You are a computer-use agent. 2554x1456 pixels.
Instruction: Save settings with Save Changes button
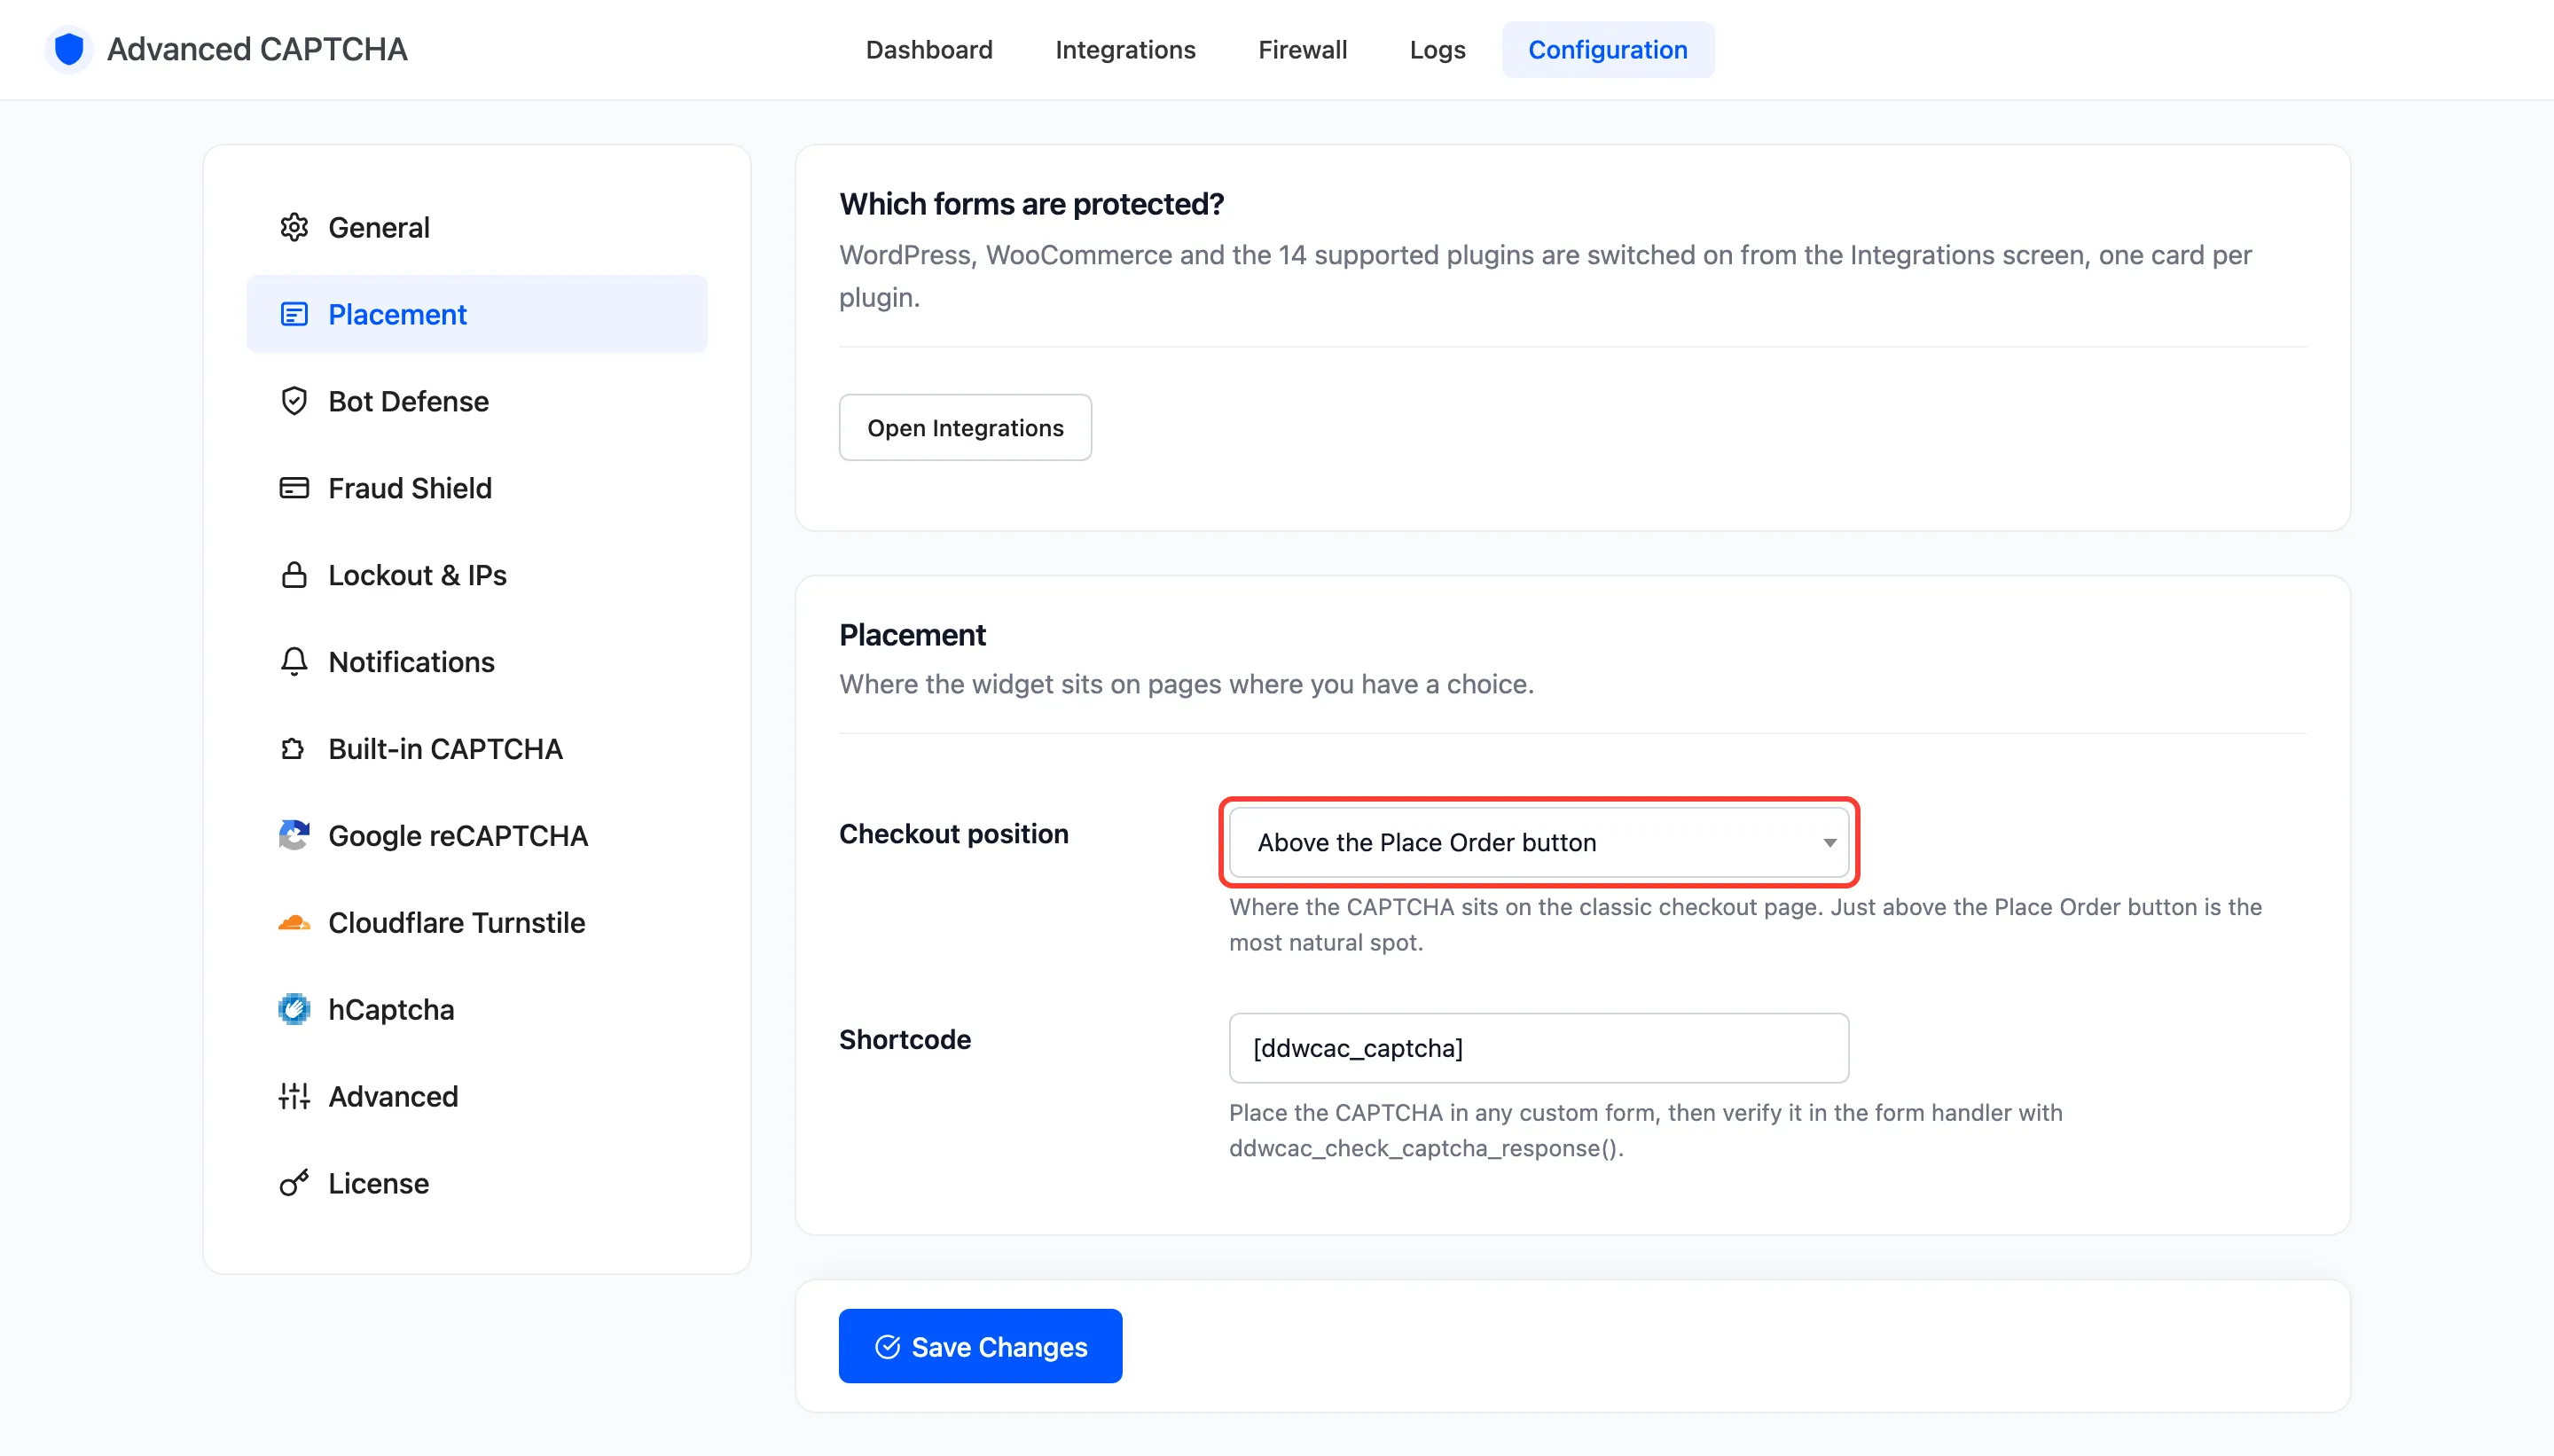coord(980,1346)
